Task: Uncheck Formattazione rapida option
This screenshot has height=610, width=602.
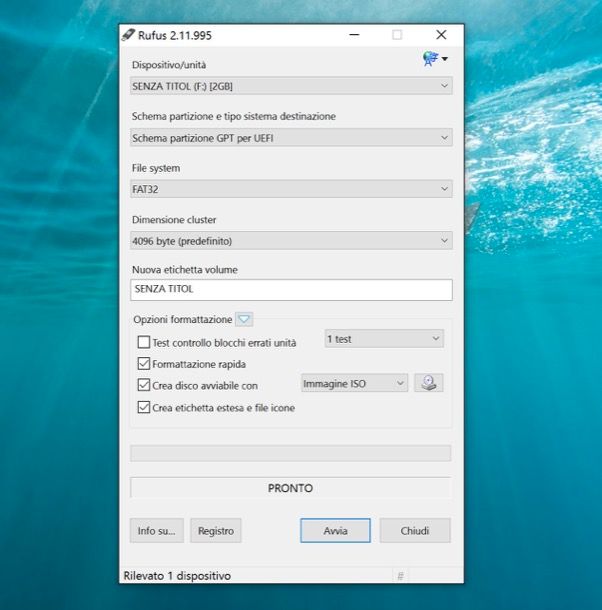Action: point(143,365)
